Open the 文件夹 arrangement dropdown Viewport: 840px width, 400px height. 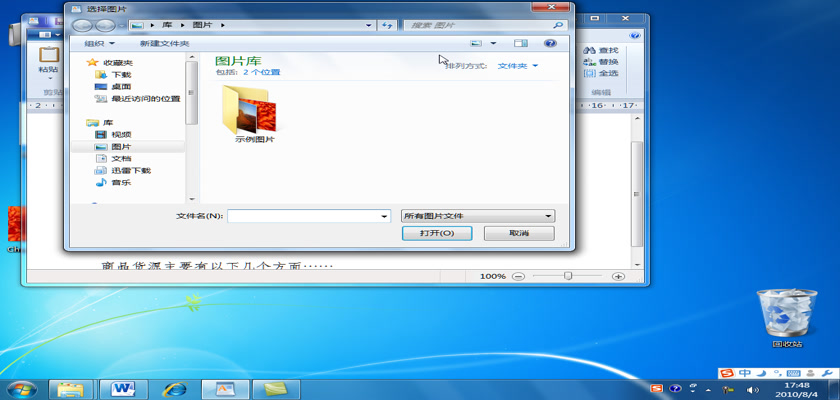518,66
